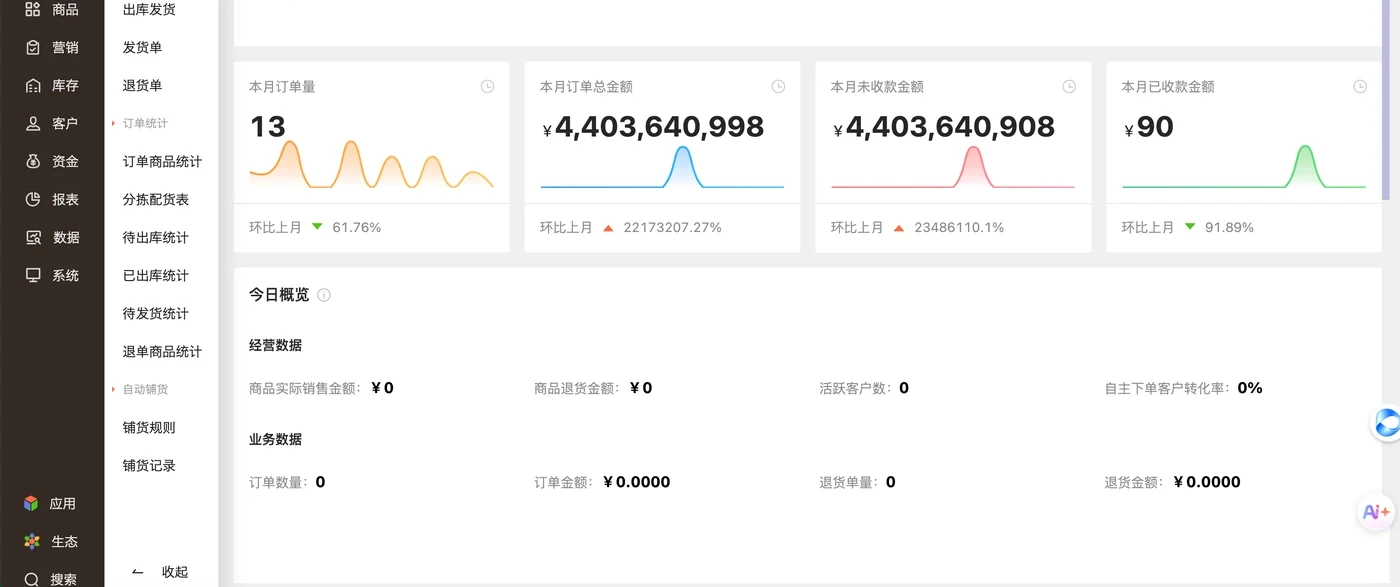Image resolution: width=1400 pixels, height=587 pixels.
Task: Open 已出库统计 submenu item
Action: 156,275
